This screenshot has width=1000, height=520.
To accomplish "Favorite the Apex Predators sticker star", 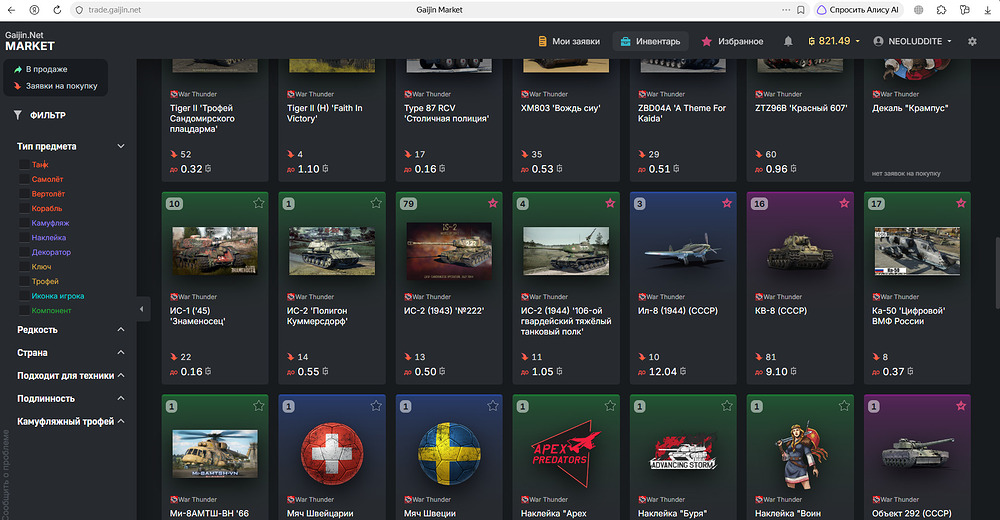I will click(x=610, y=405).
